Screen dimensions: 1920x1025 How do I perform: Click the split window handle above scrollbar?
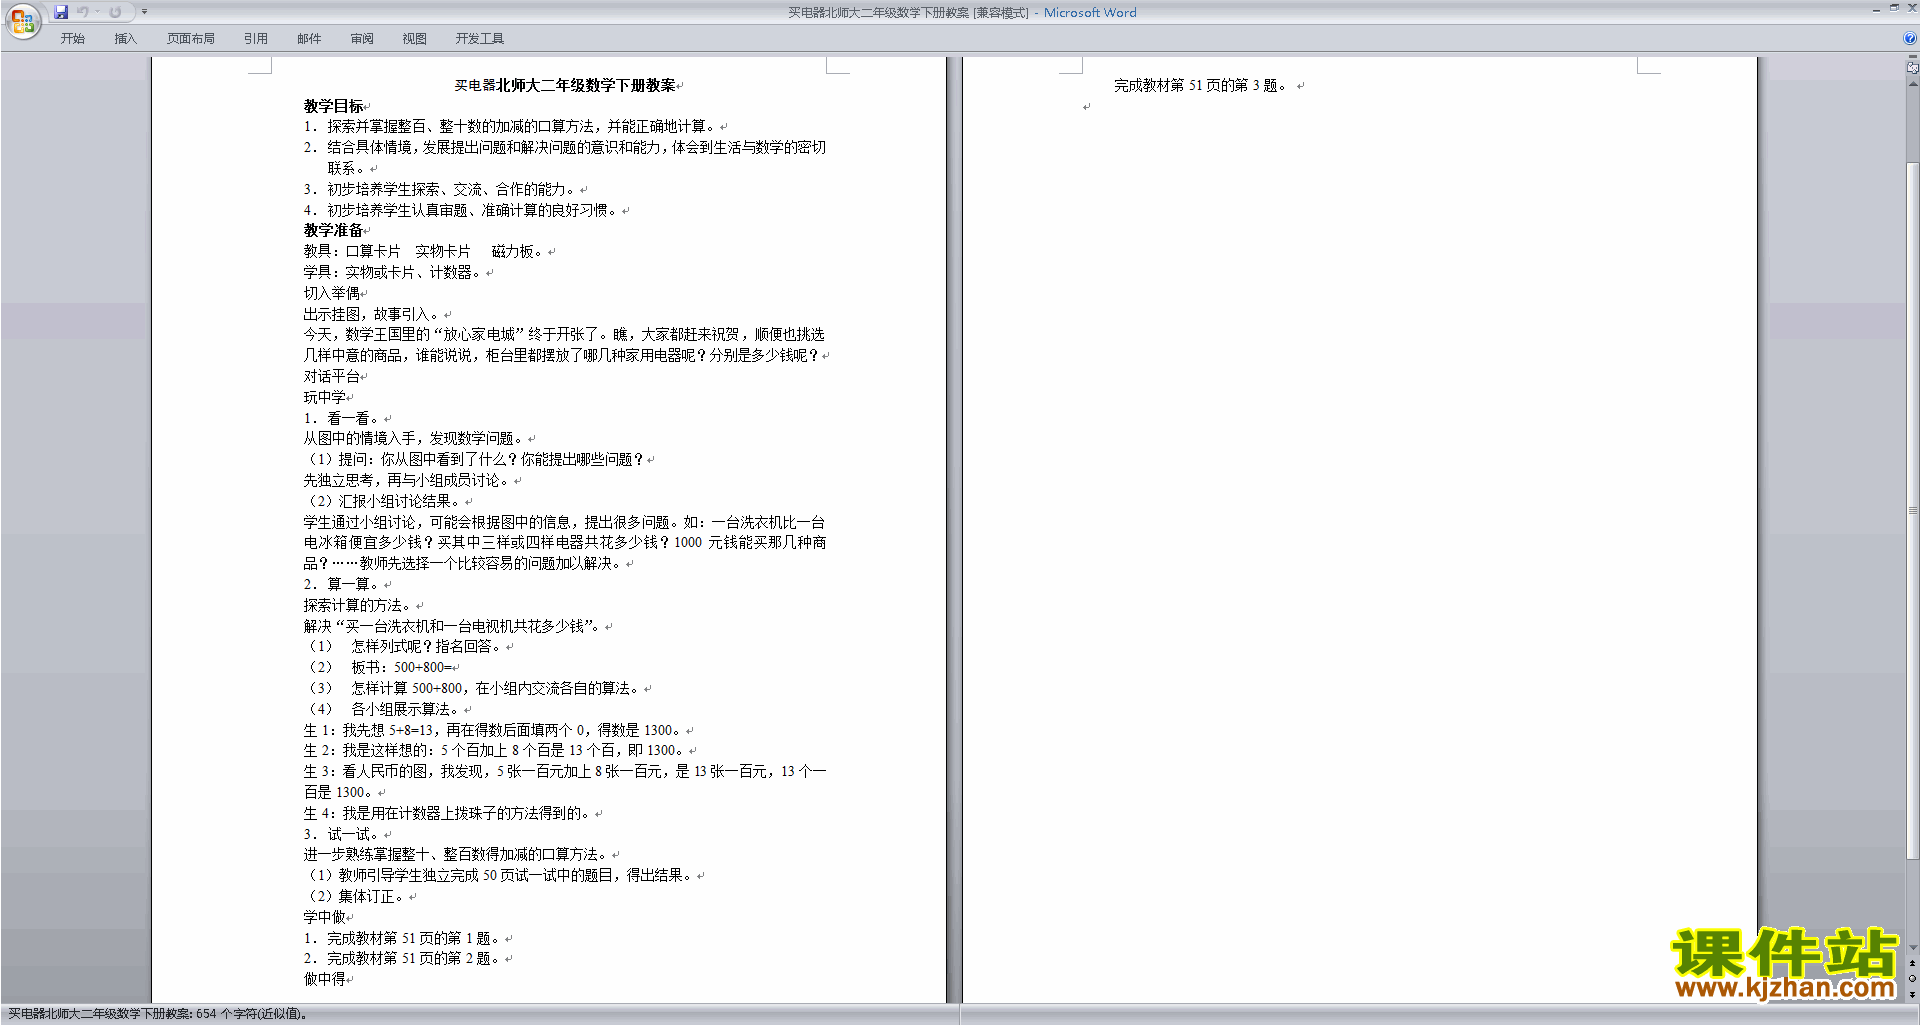[1912, 58]
